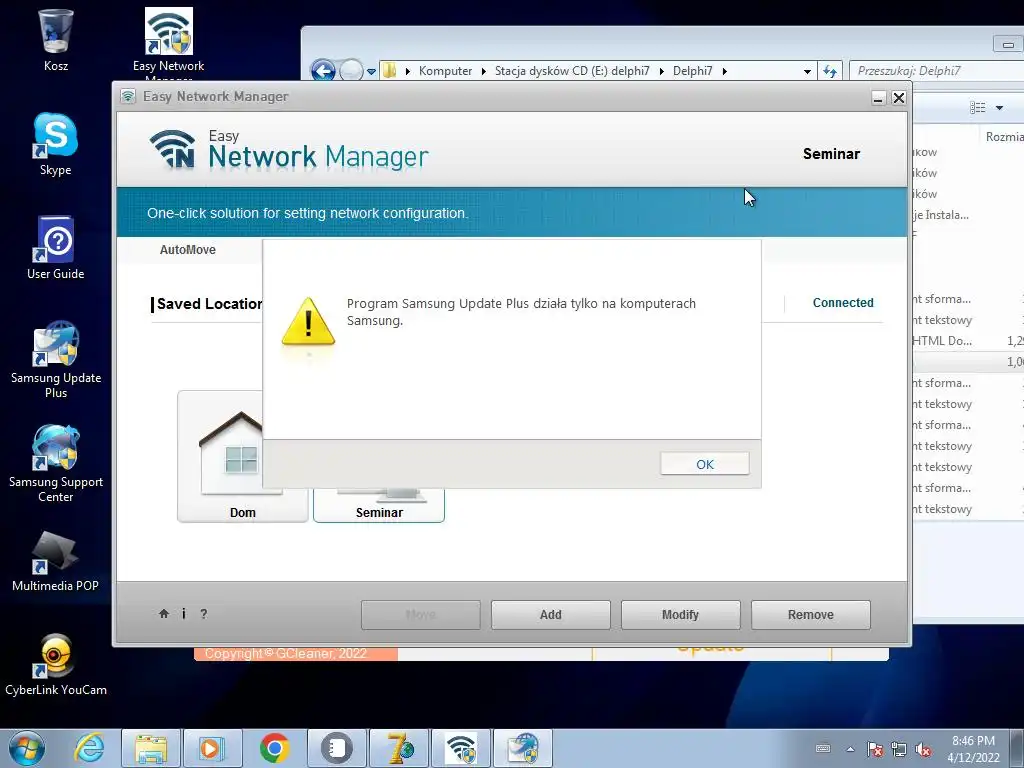Open help question mark icon in footer
The image size is (1024, 768).
coord(204,613)
